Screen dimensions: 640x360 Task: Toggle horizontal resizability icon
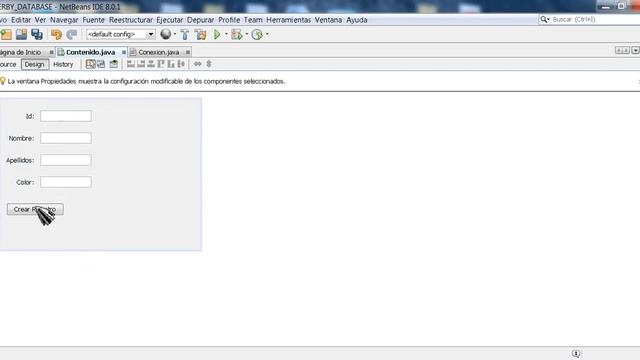click(x=198, y=64)
